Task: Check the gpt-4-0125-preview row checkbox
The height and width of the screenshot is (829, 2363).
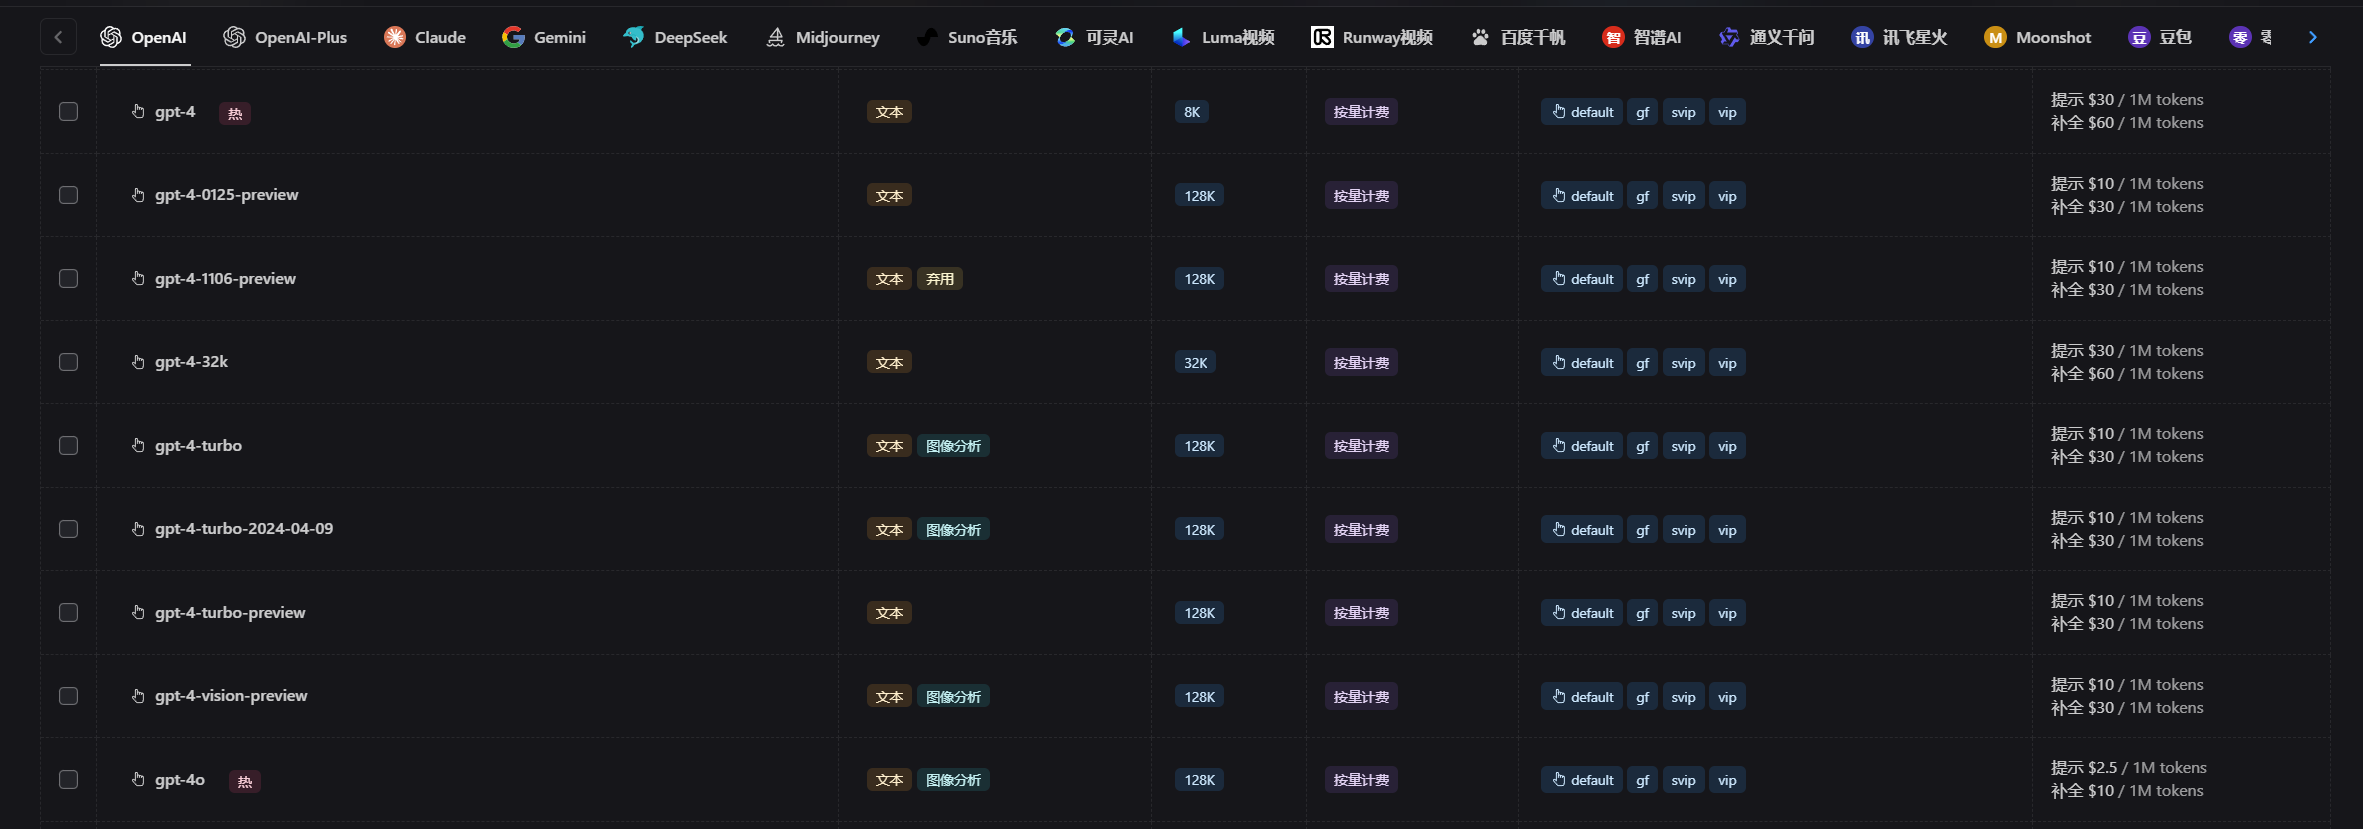Action: [68, 195]
